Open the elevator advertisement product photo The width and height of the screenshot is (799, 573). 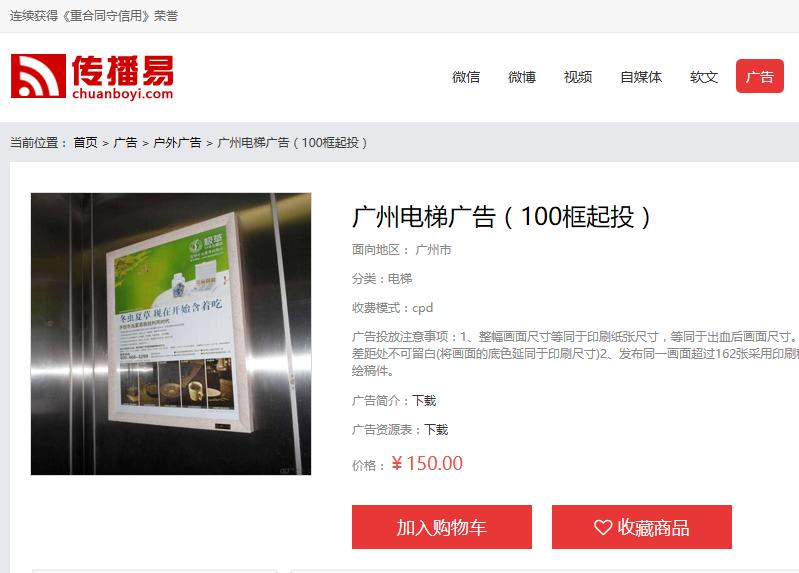171,334
